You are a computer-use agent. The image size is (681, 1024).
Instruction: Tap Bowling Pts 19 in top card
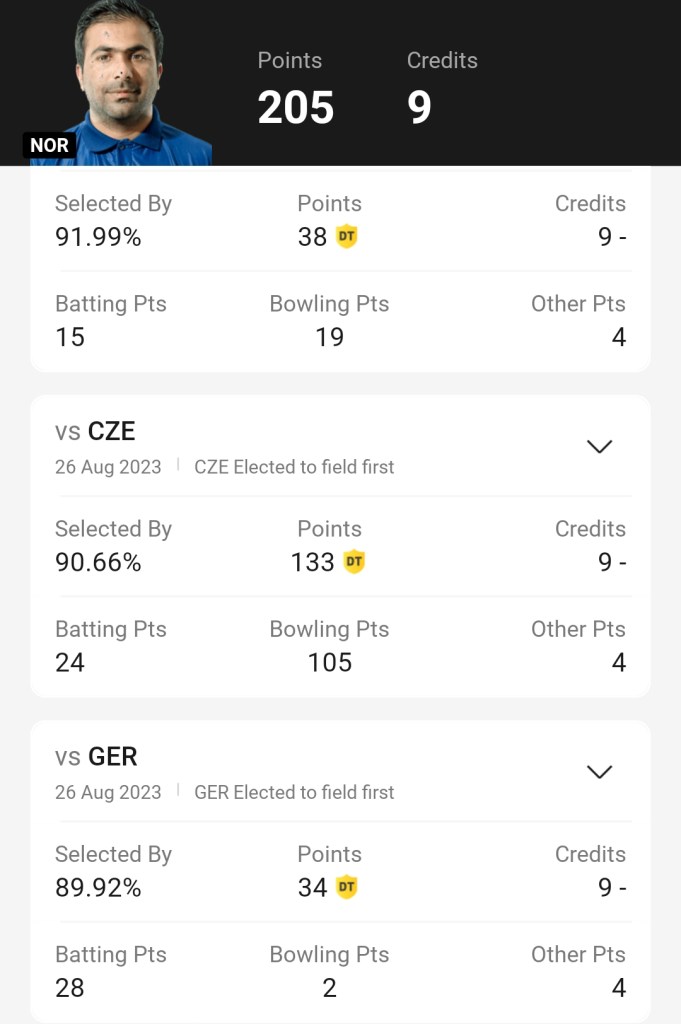[x=329, y=337]
